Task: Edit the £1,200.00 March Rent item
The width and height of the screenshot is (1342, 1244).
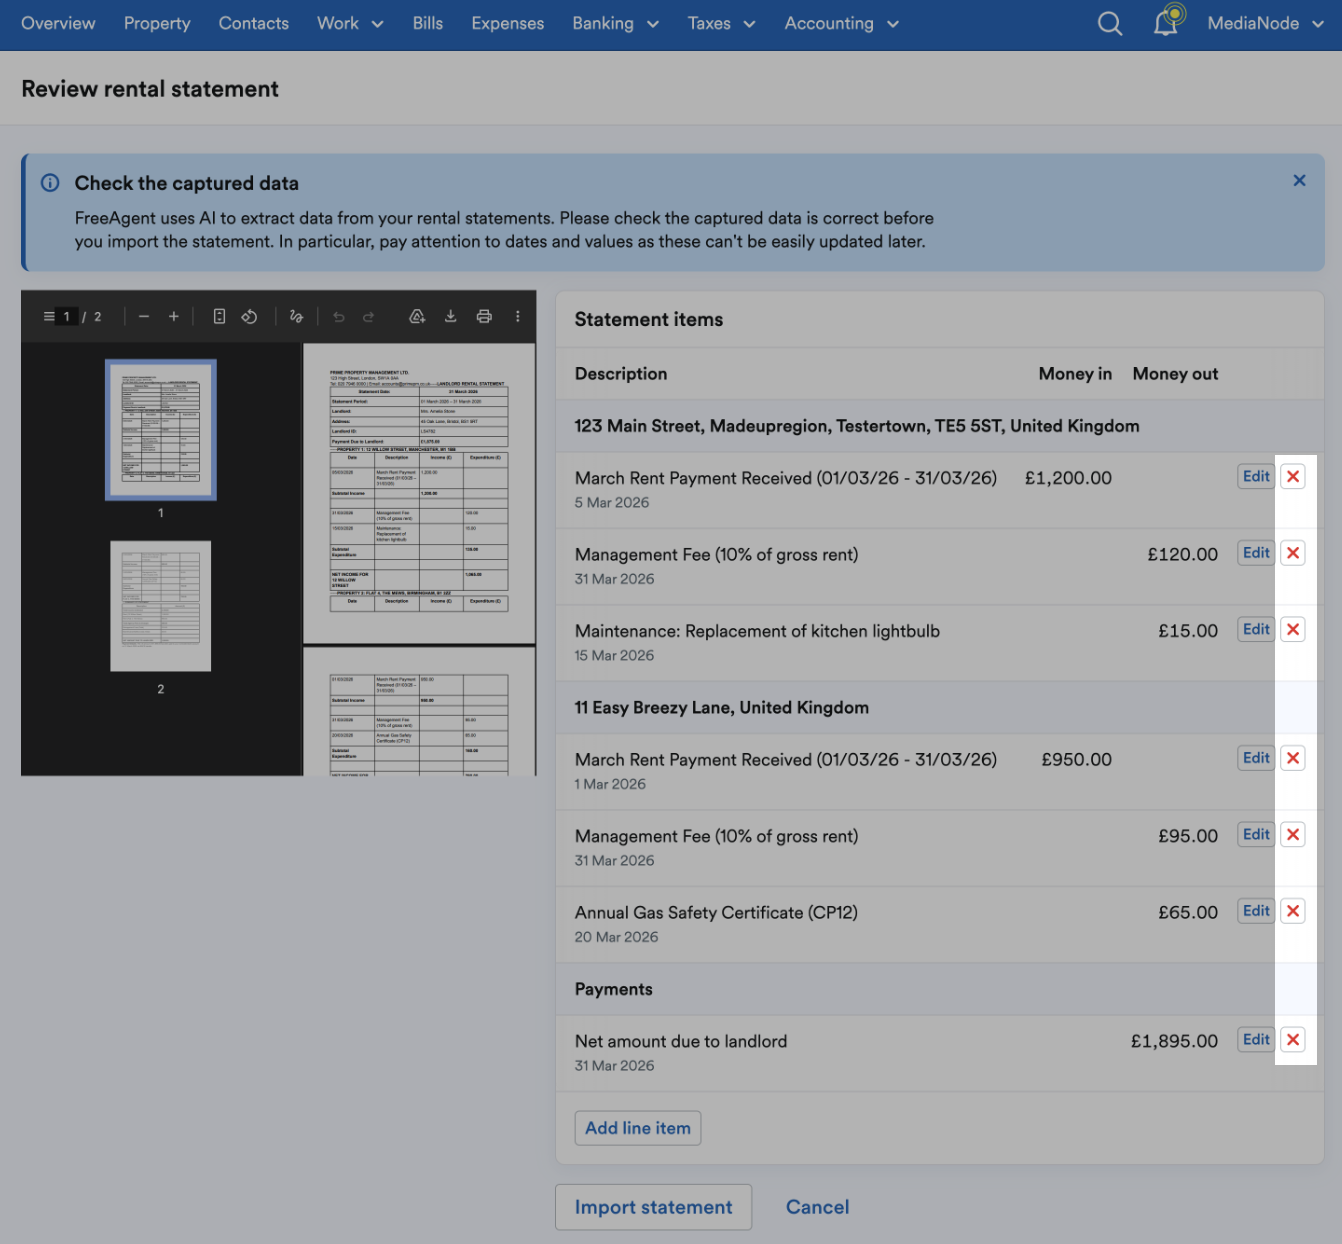Action: [x=1256, y=477]
